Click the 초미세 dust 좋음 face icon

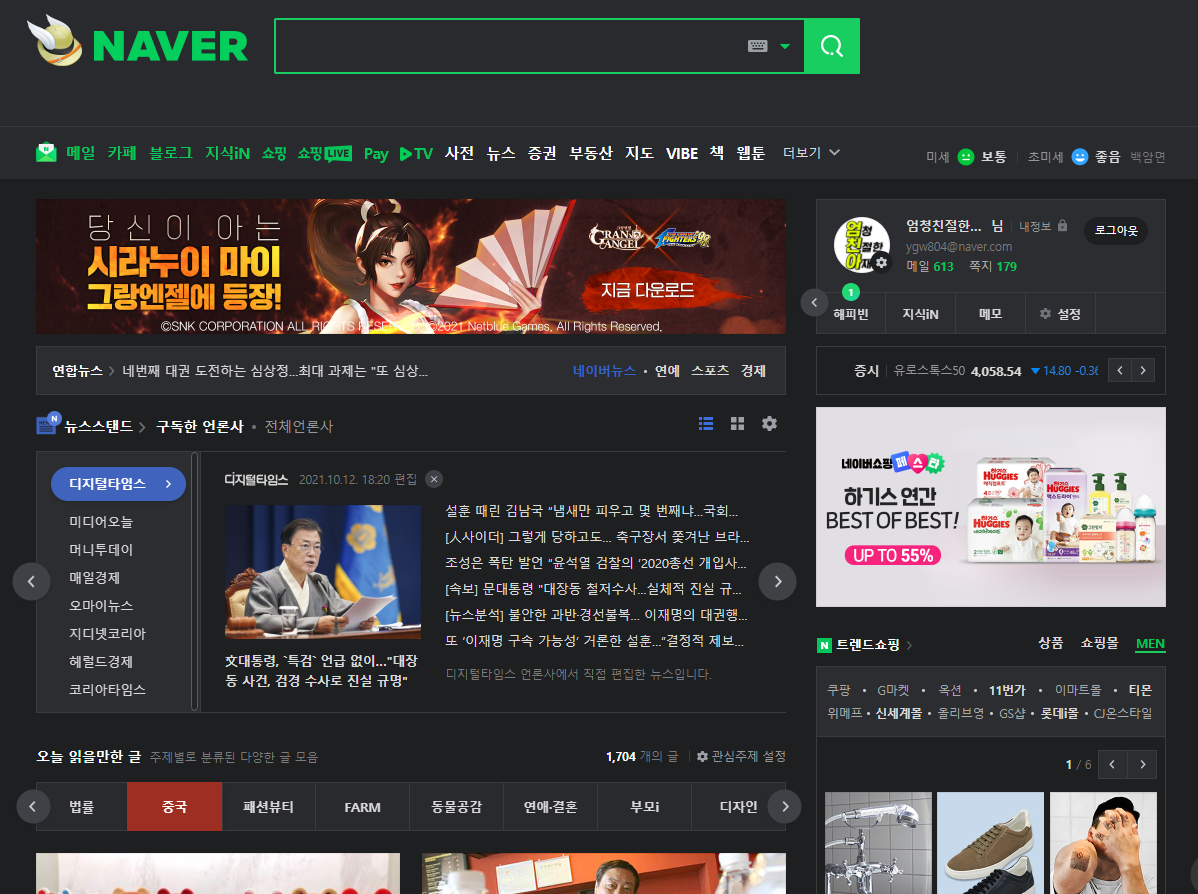point(1080,157)
